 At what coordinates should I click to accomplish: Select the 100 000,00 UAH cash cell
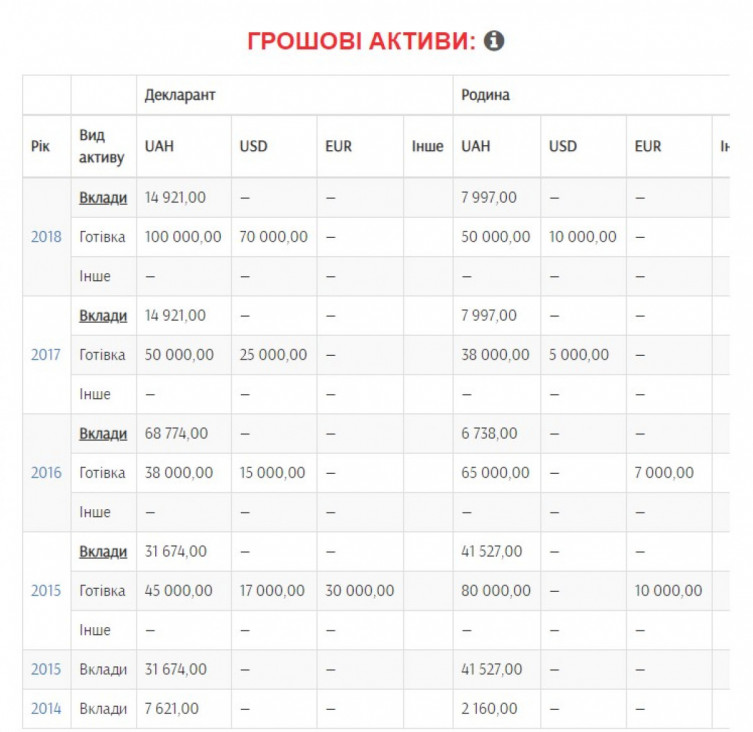coord(183,237)
